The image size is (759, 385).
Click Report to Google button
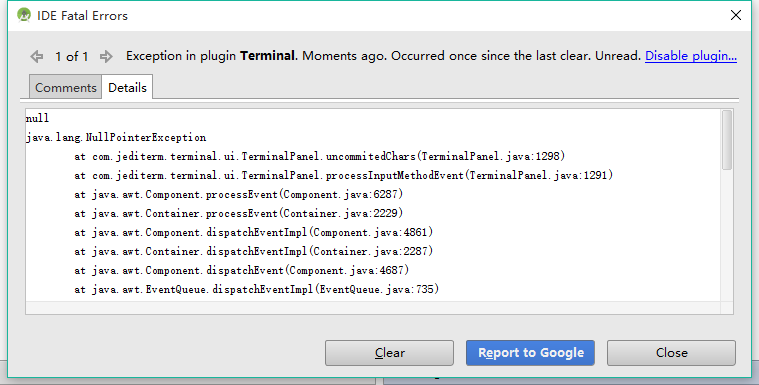pos(531,353)
